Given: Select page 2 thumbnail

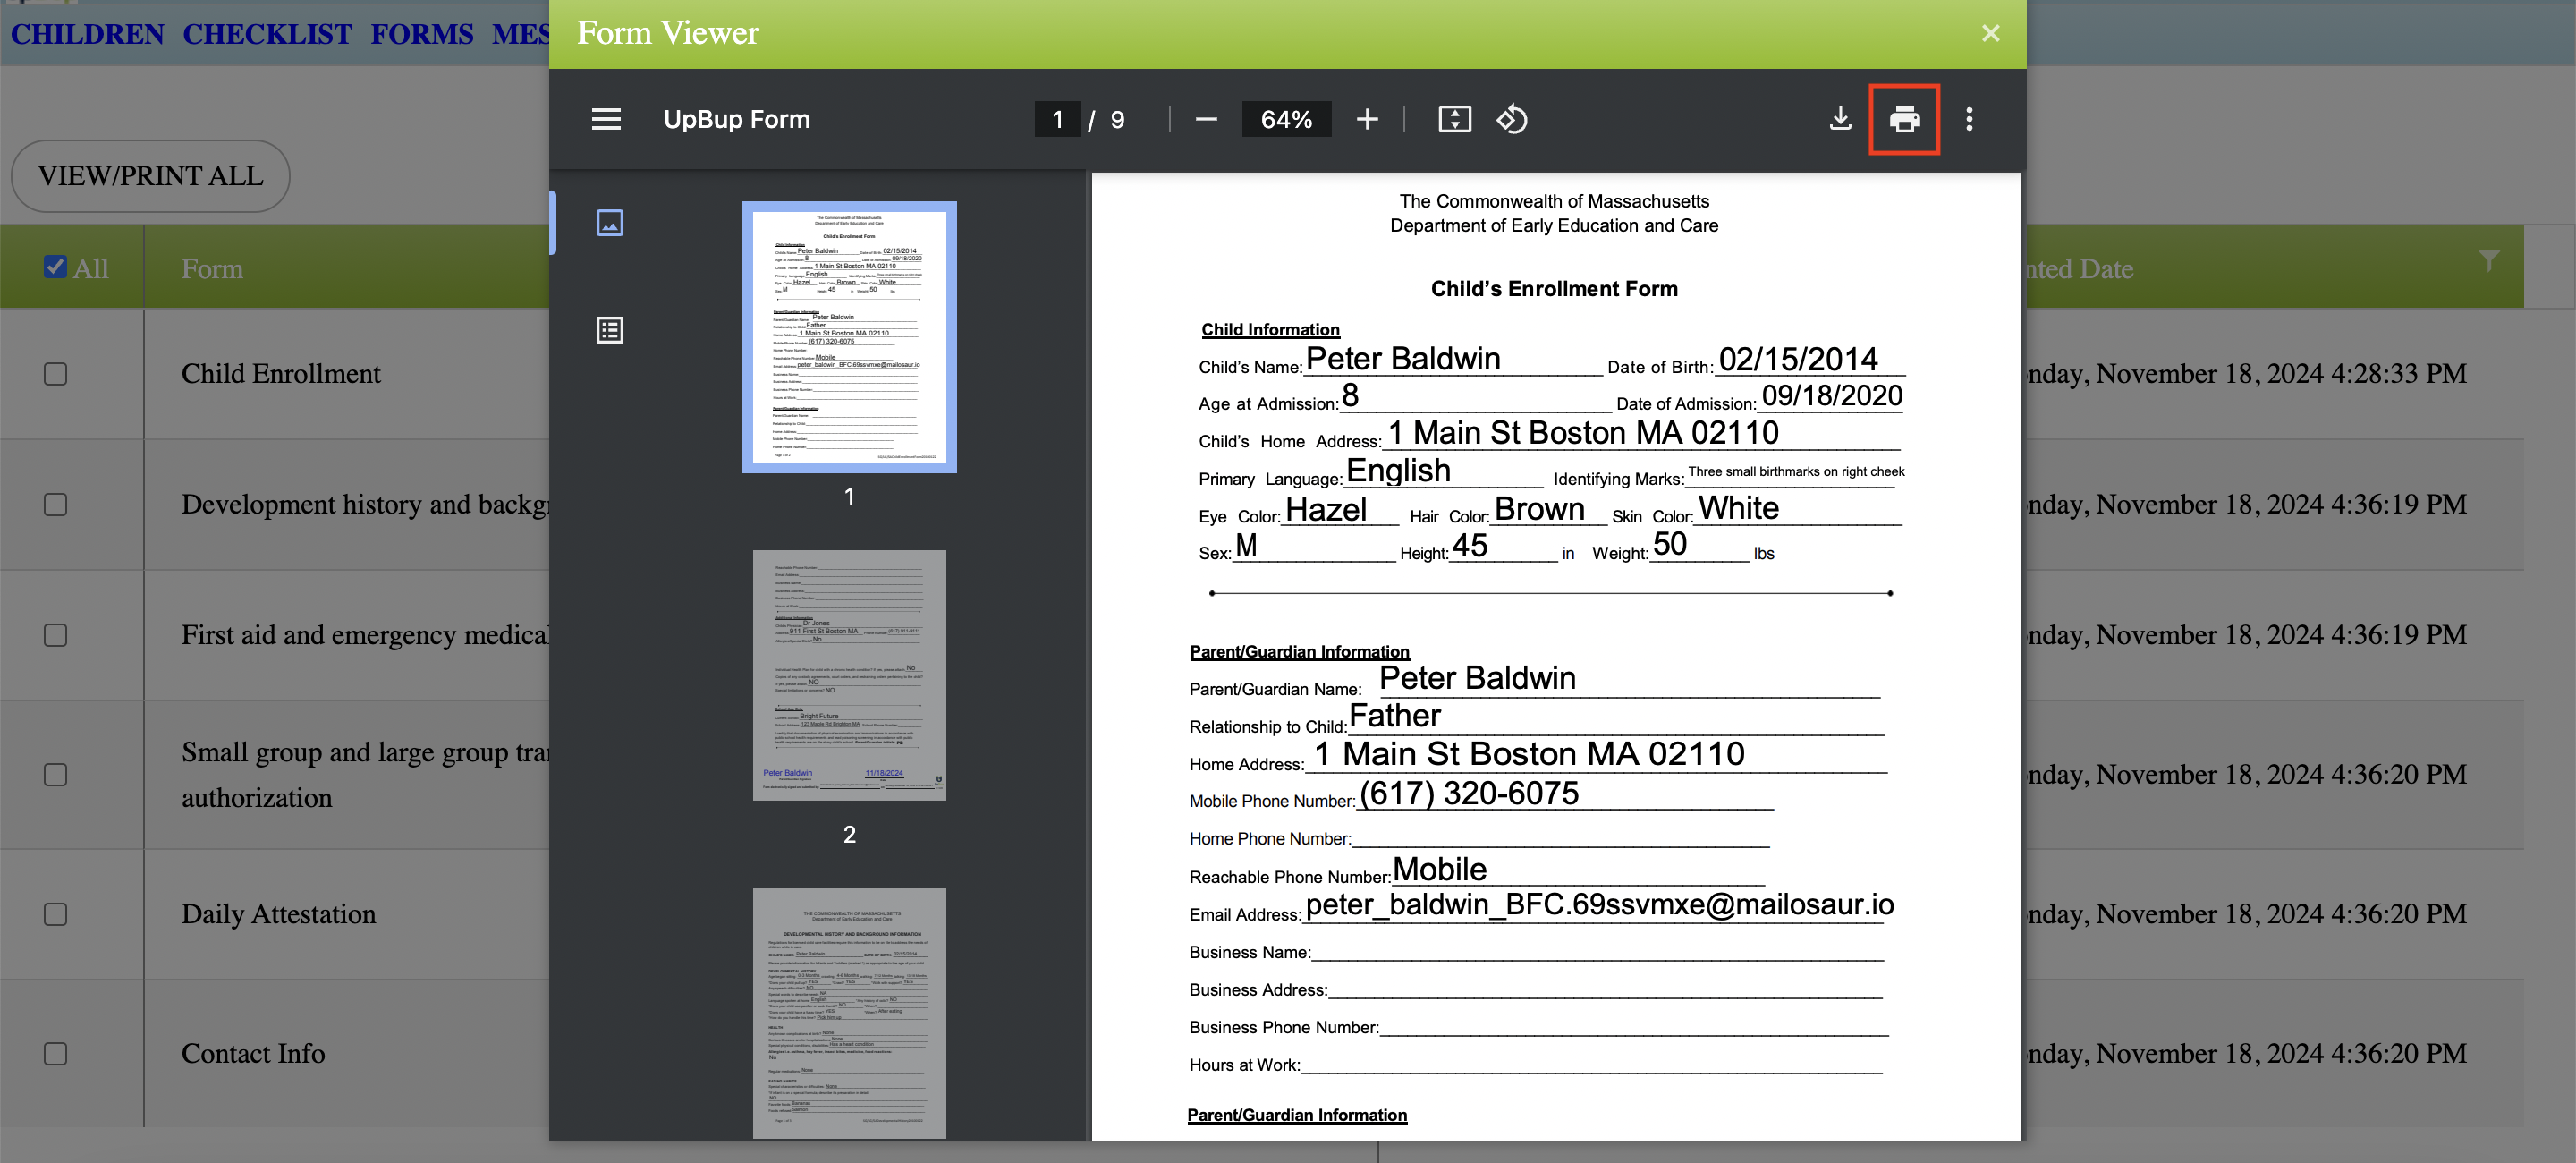Looking at the screenshot, I should (848, 675).
